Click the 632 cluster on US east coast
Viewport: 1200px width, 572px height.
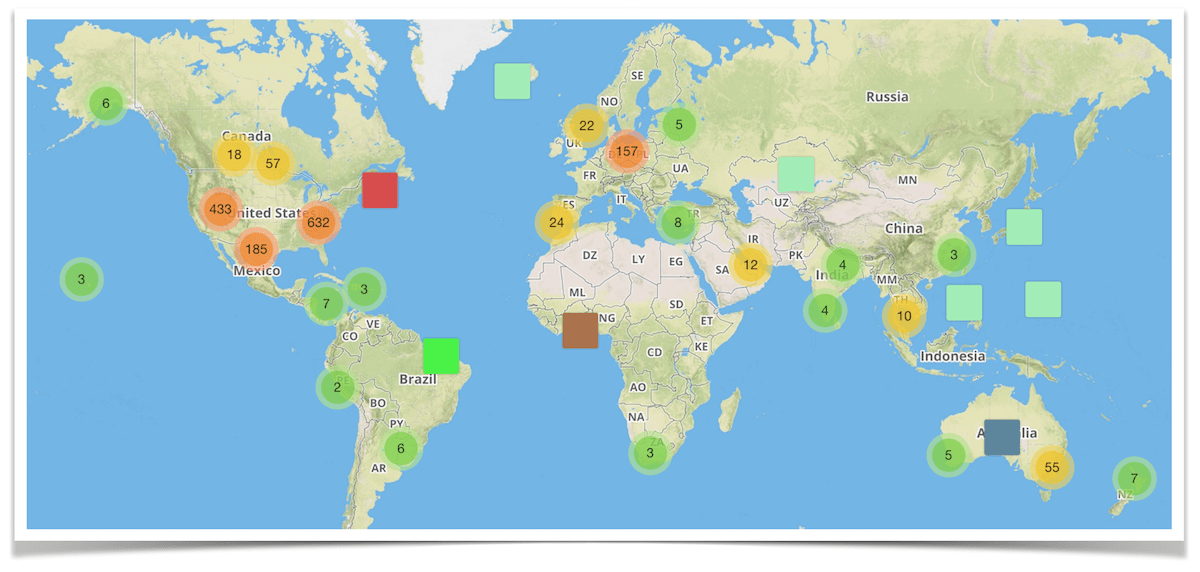click(x=319, y=222)
